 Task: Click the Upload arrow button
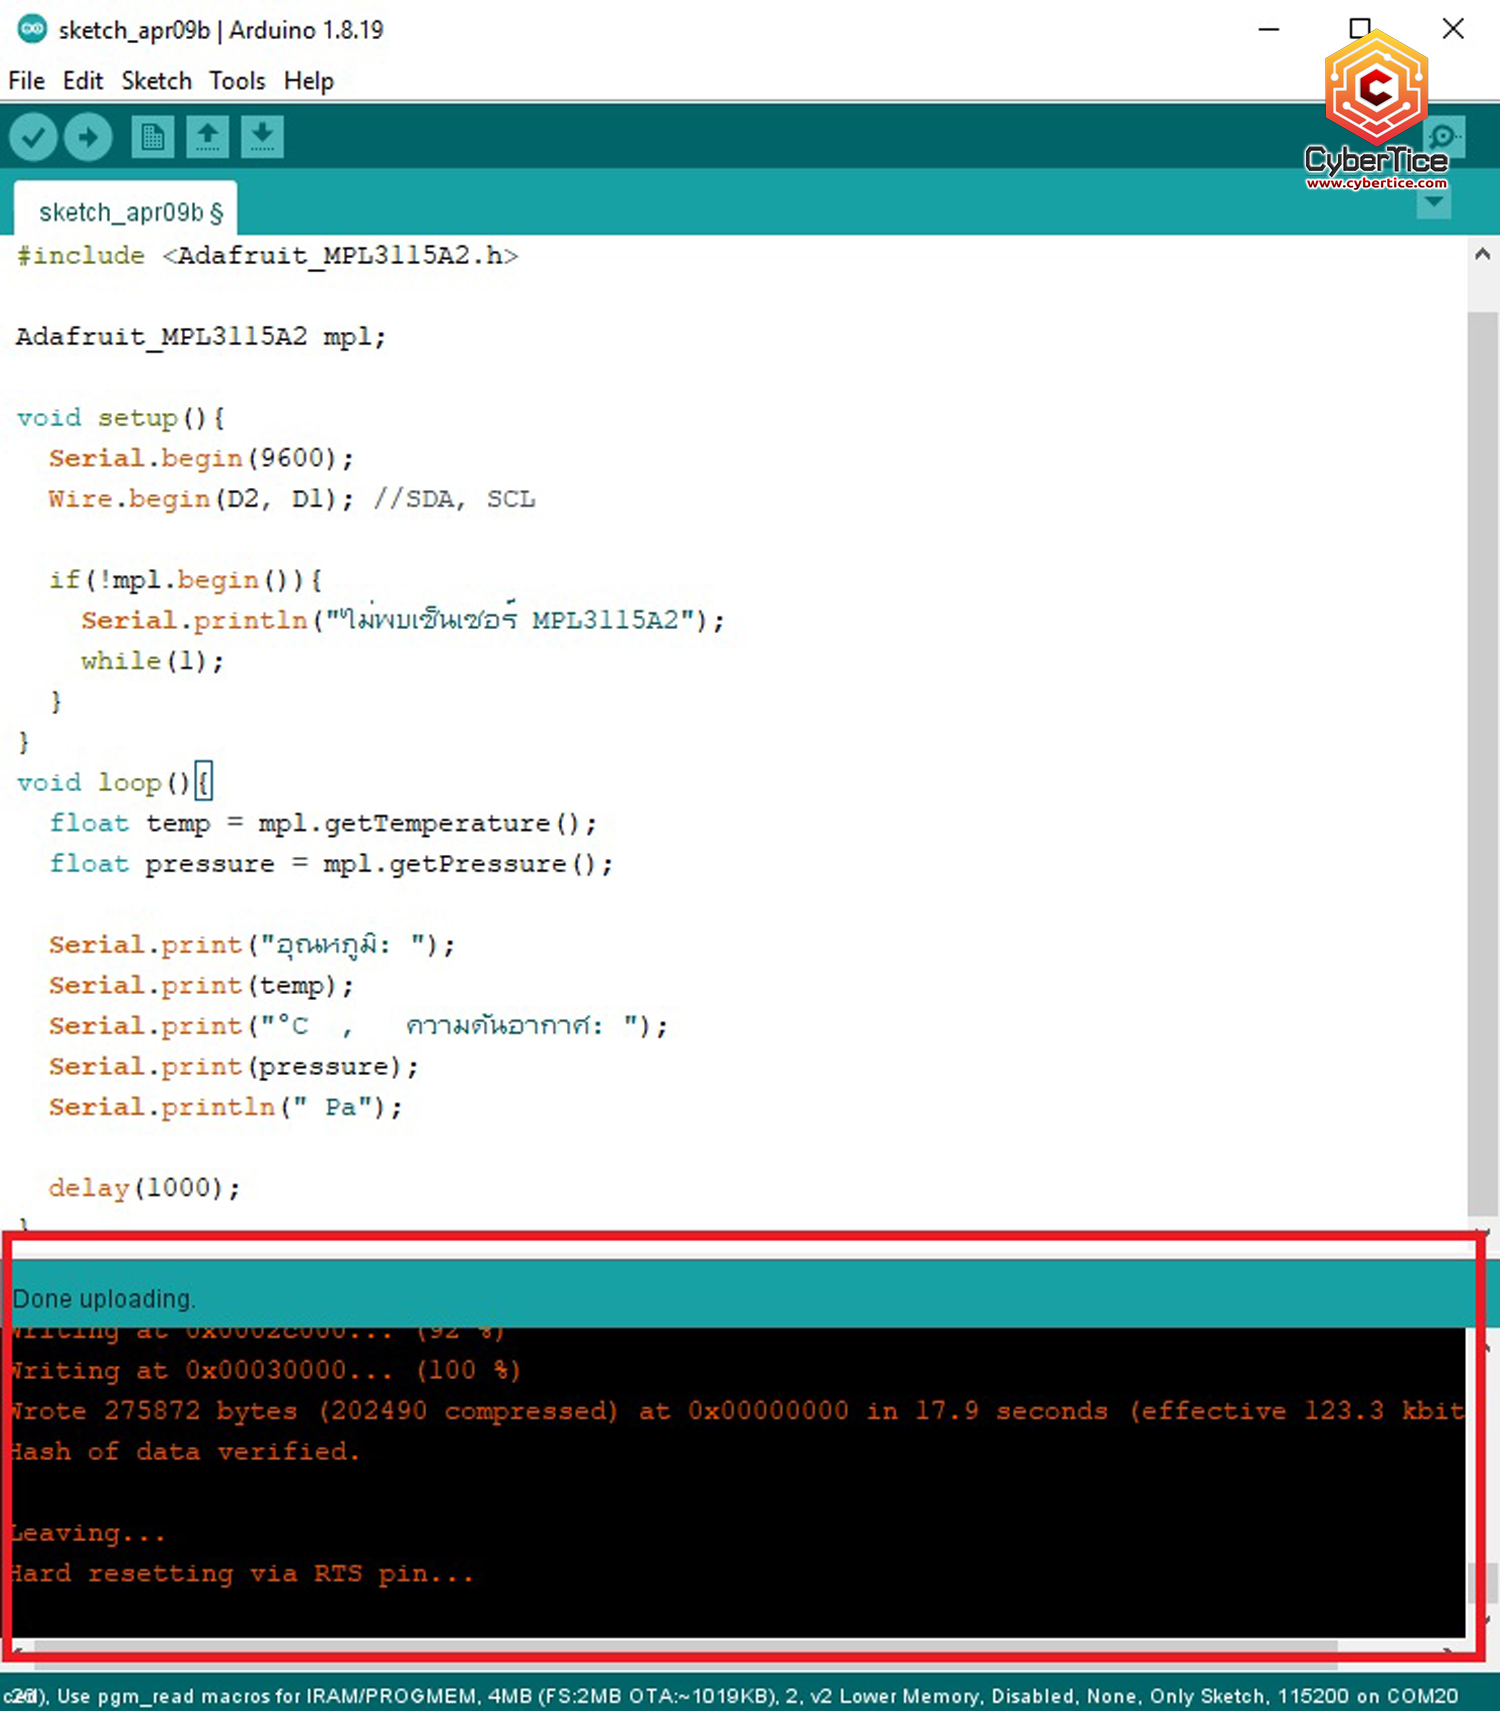point(88,137)
